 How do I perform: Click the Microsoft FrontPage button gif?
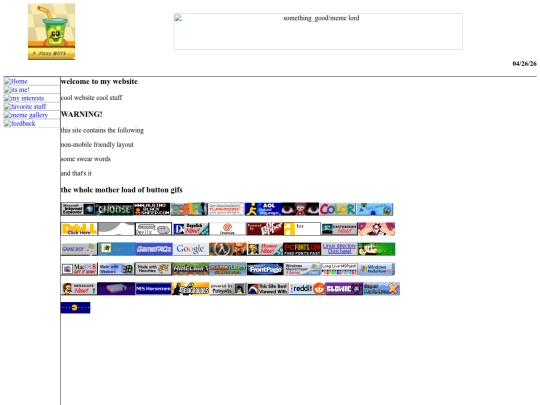[x=265, y=269]
